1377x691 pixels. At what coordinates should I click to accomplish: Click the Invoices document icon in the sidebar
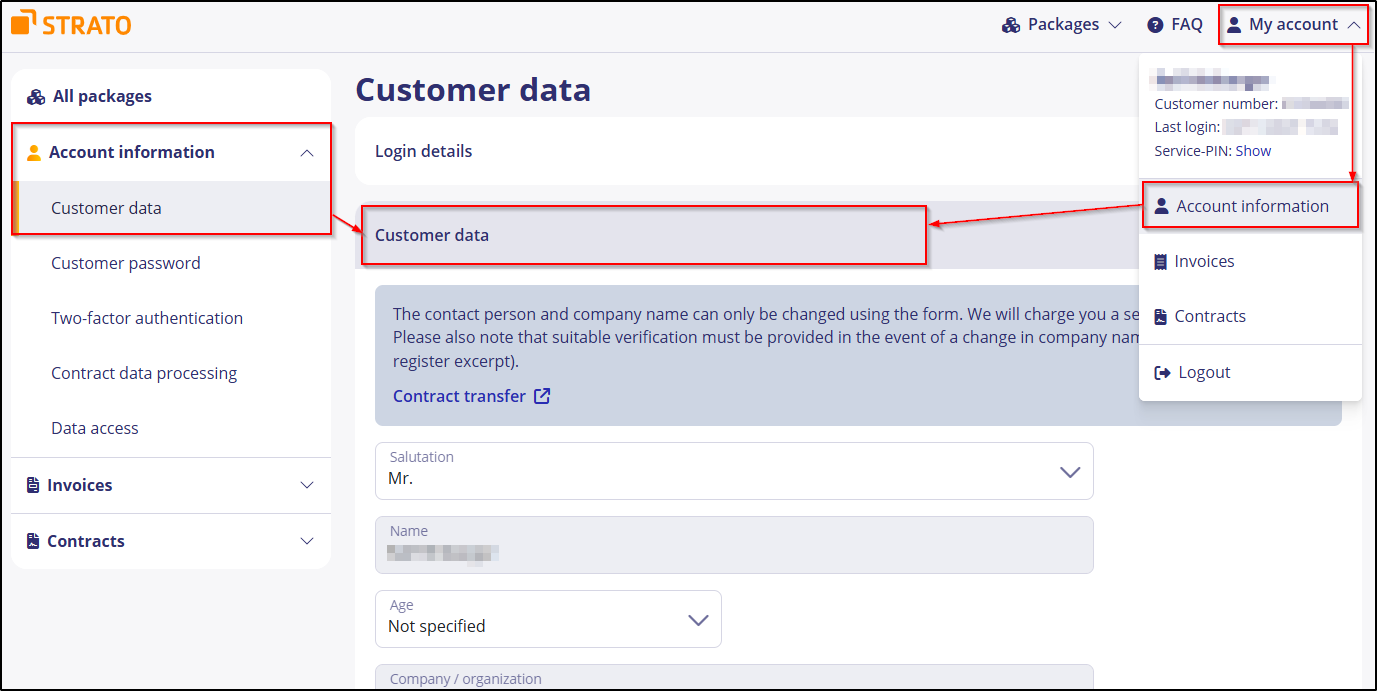31,485
